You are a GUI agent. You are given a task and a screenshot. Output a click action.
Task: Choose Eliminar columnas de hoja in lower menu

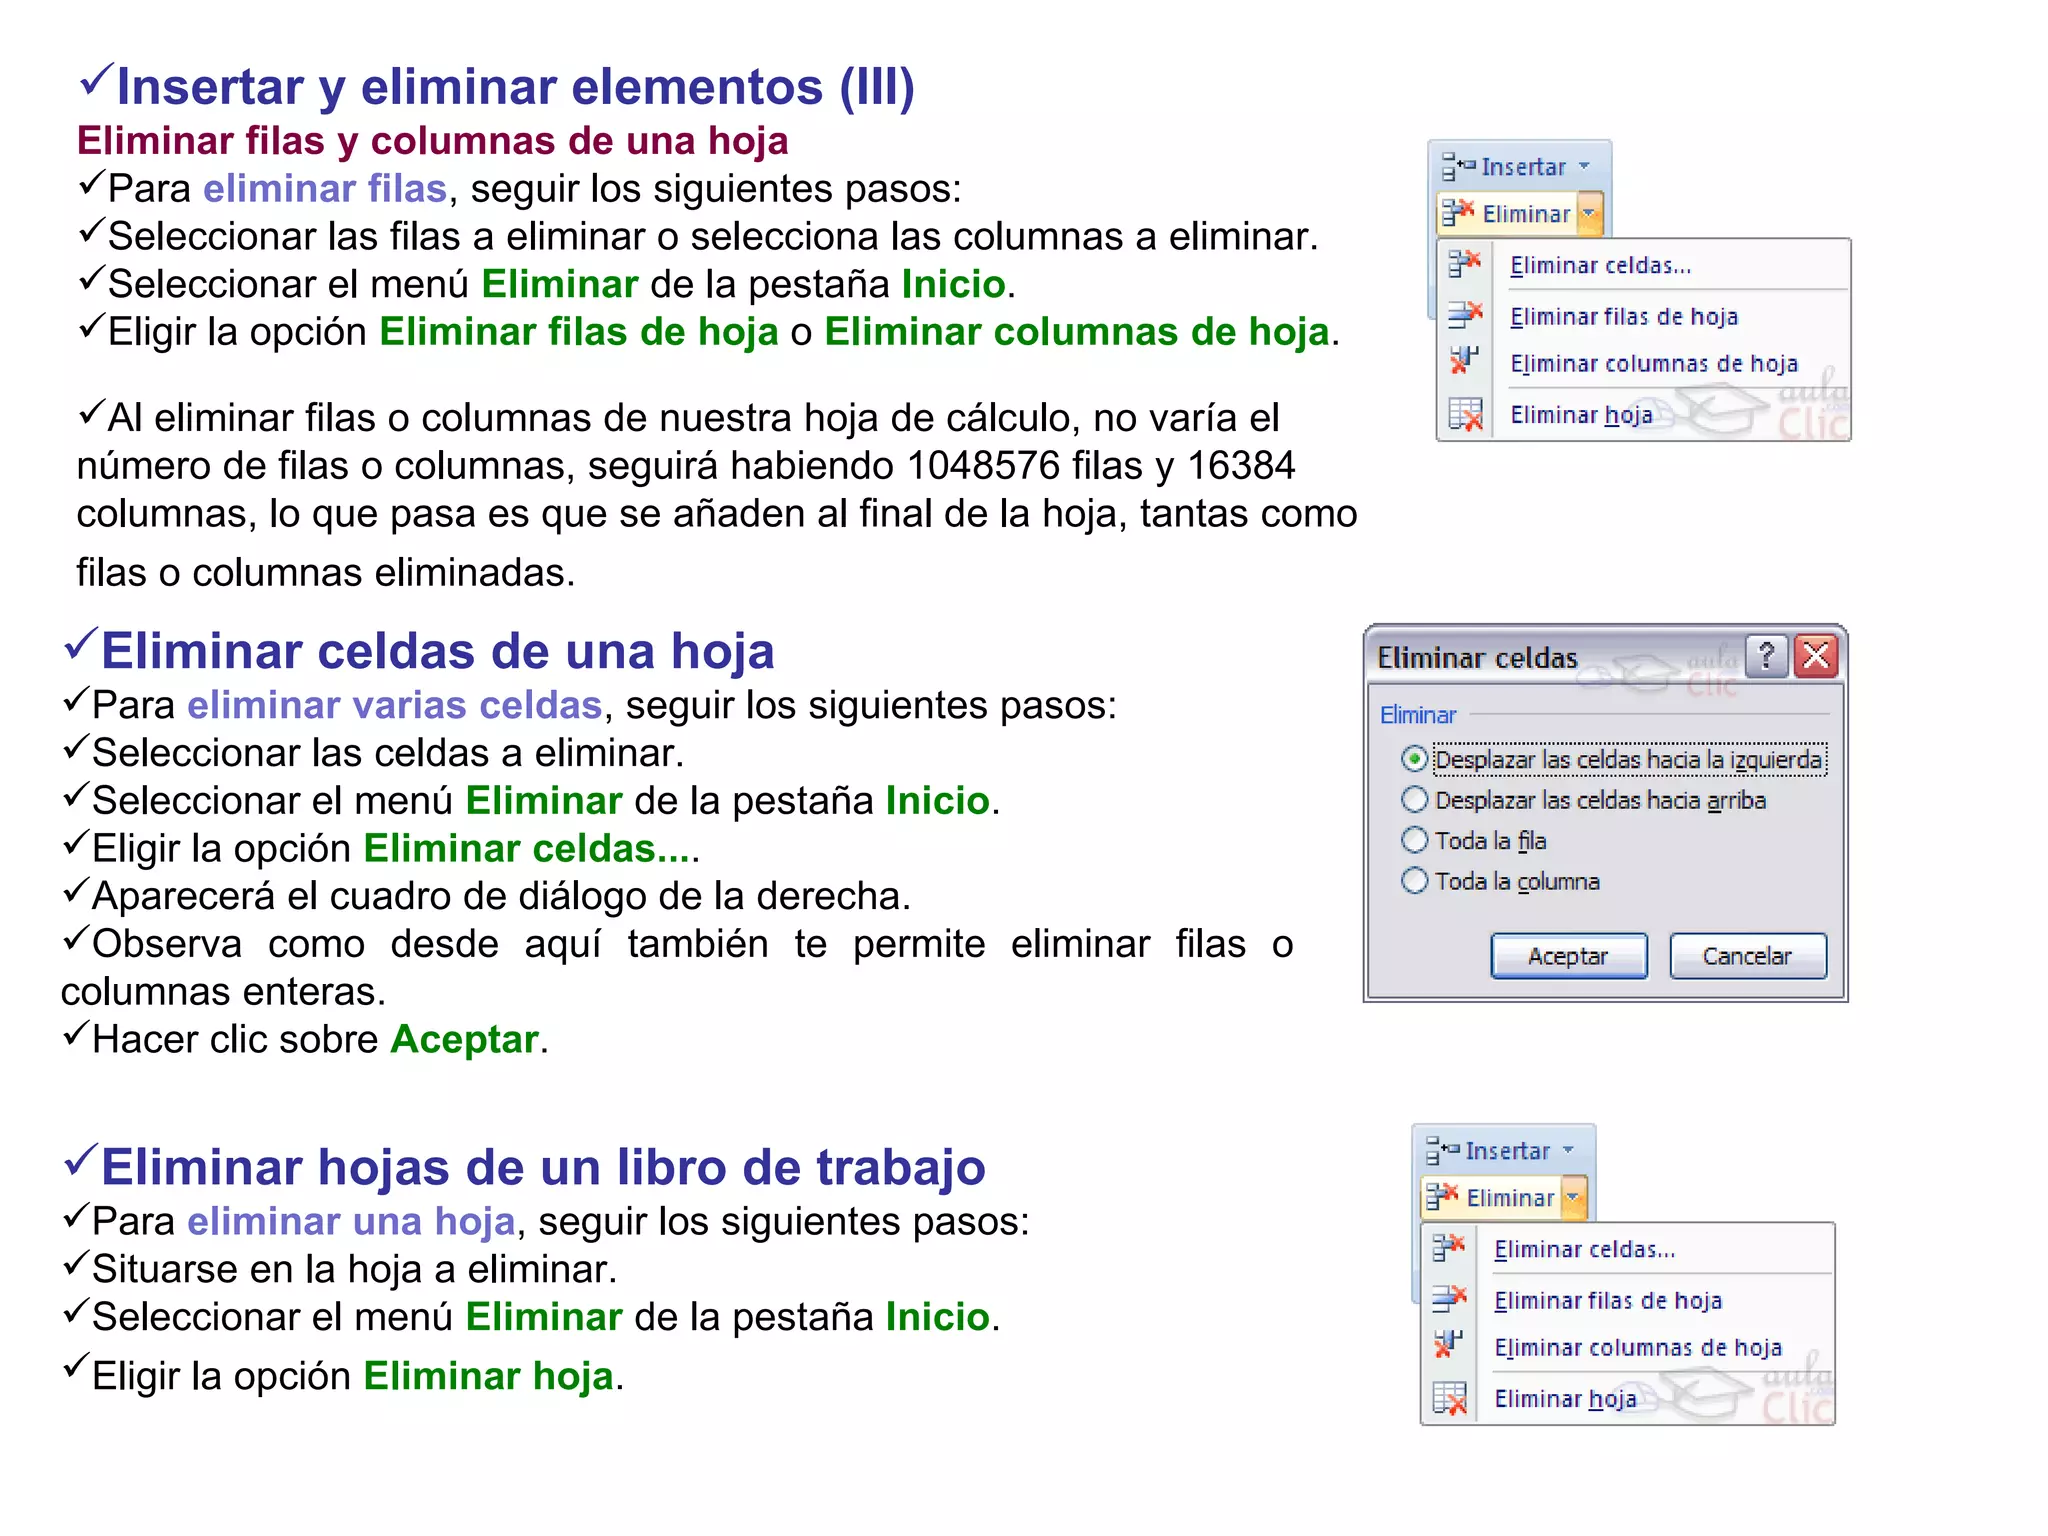pos(1637,1347)
